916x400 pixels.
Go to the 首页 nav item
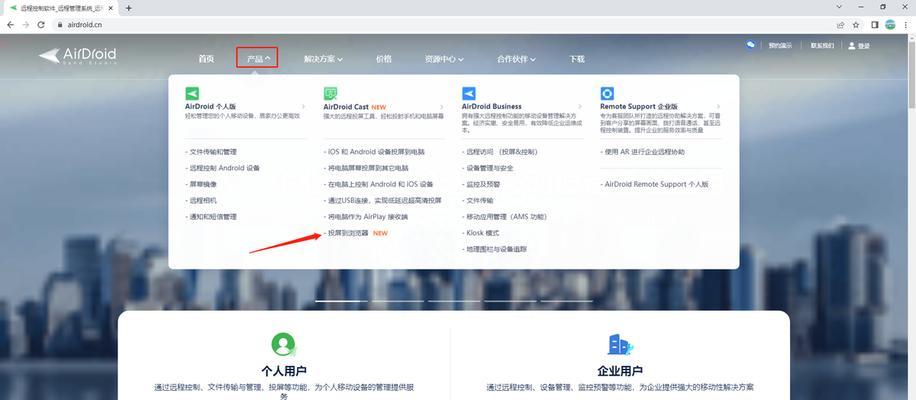(206, 59)
